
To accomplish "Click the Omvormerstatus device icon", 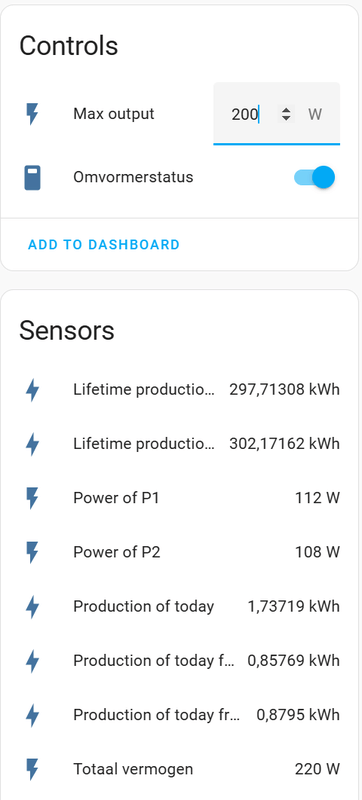I will point(33,178).
